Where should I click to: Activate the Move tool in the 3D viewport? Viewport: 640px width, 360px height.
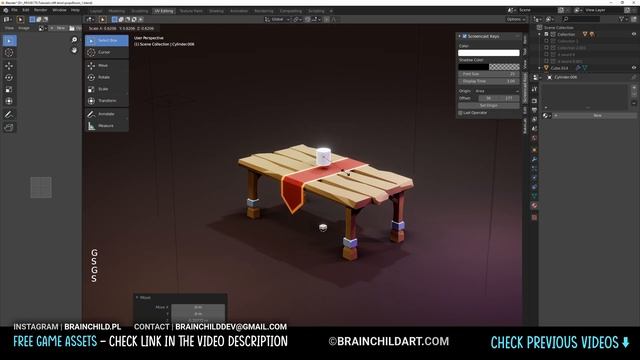click(x=107, y=65)
